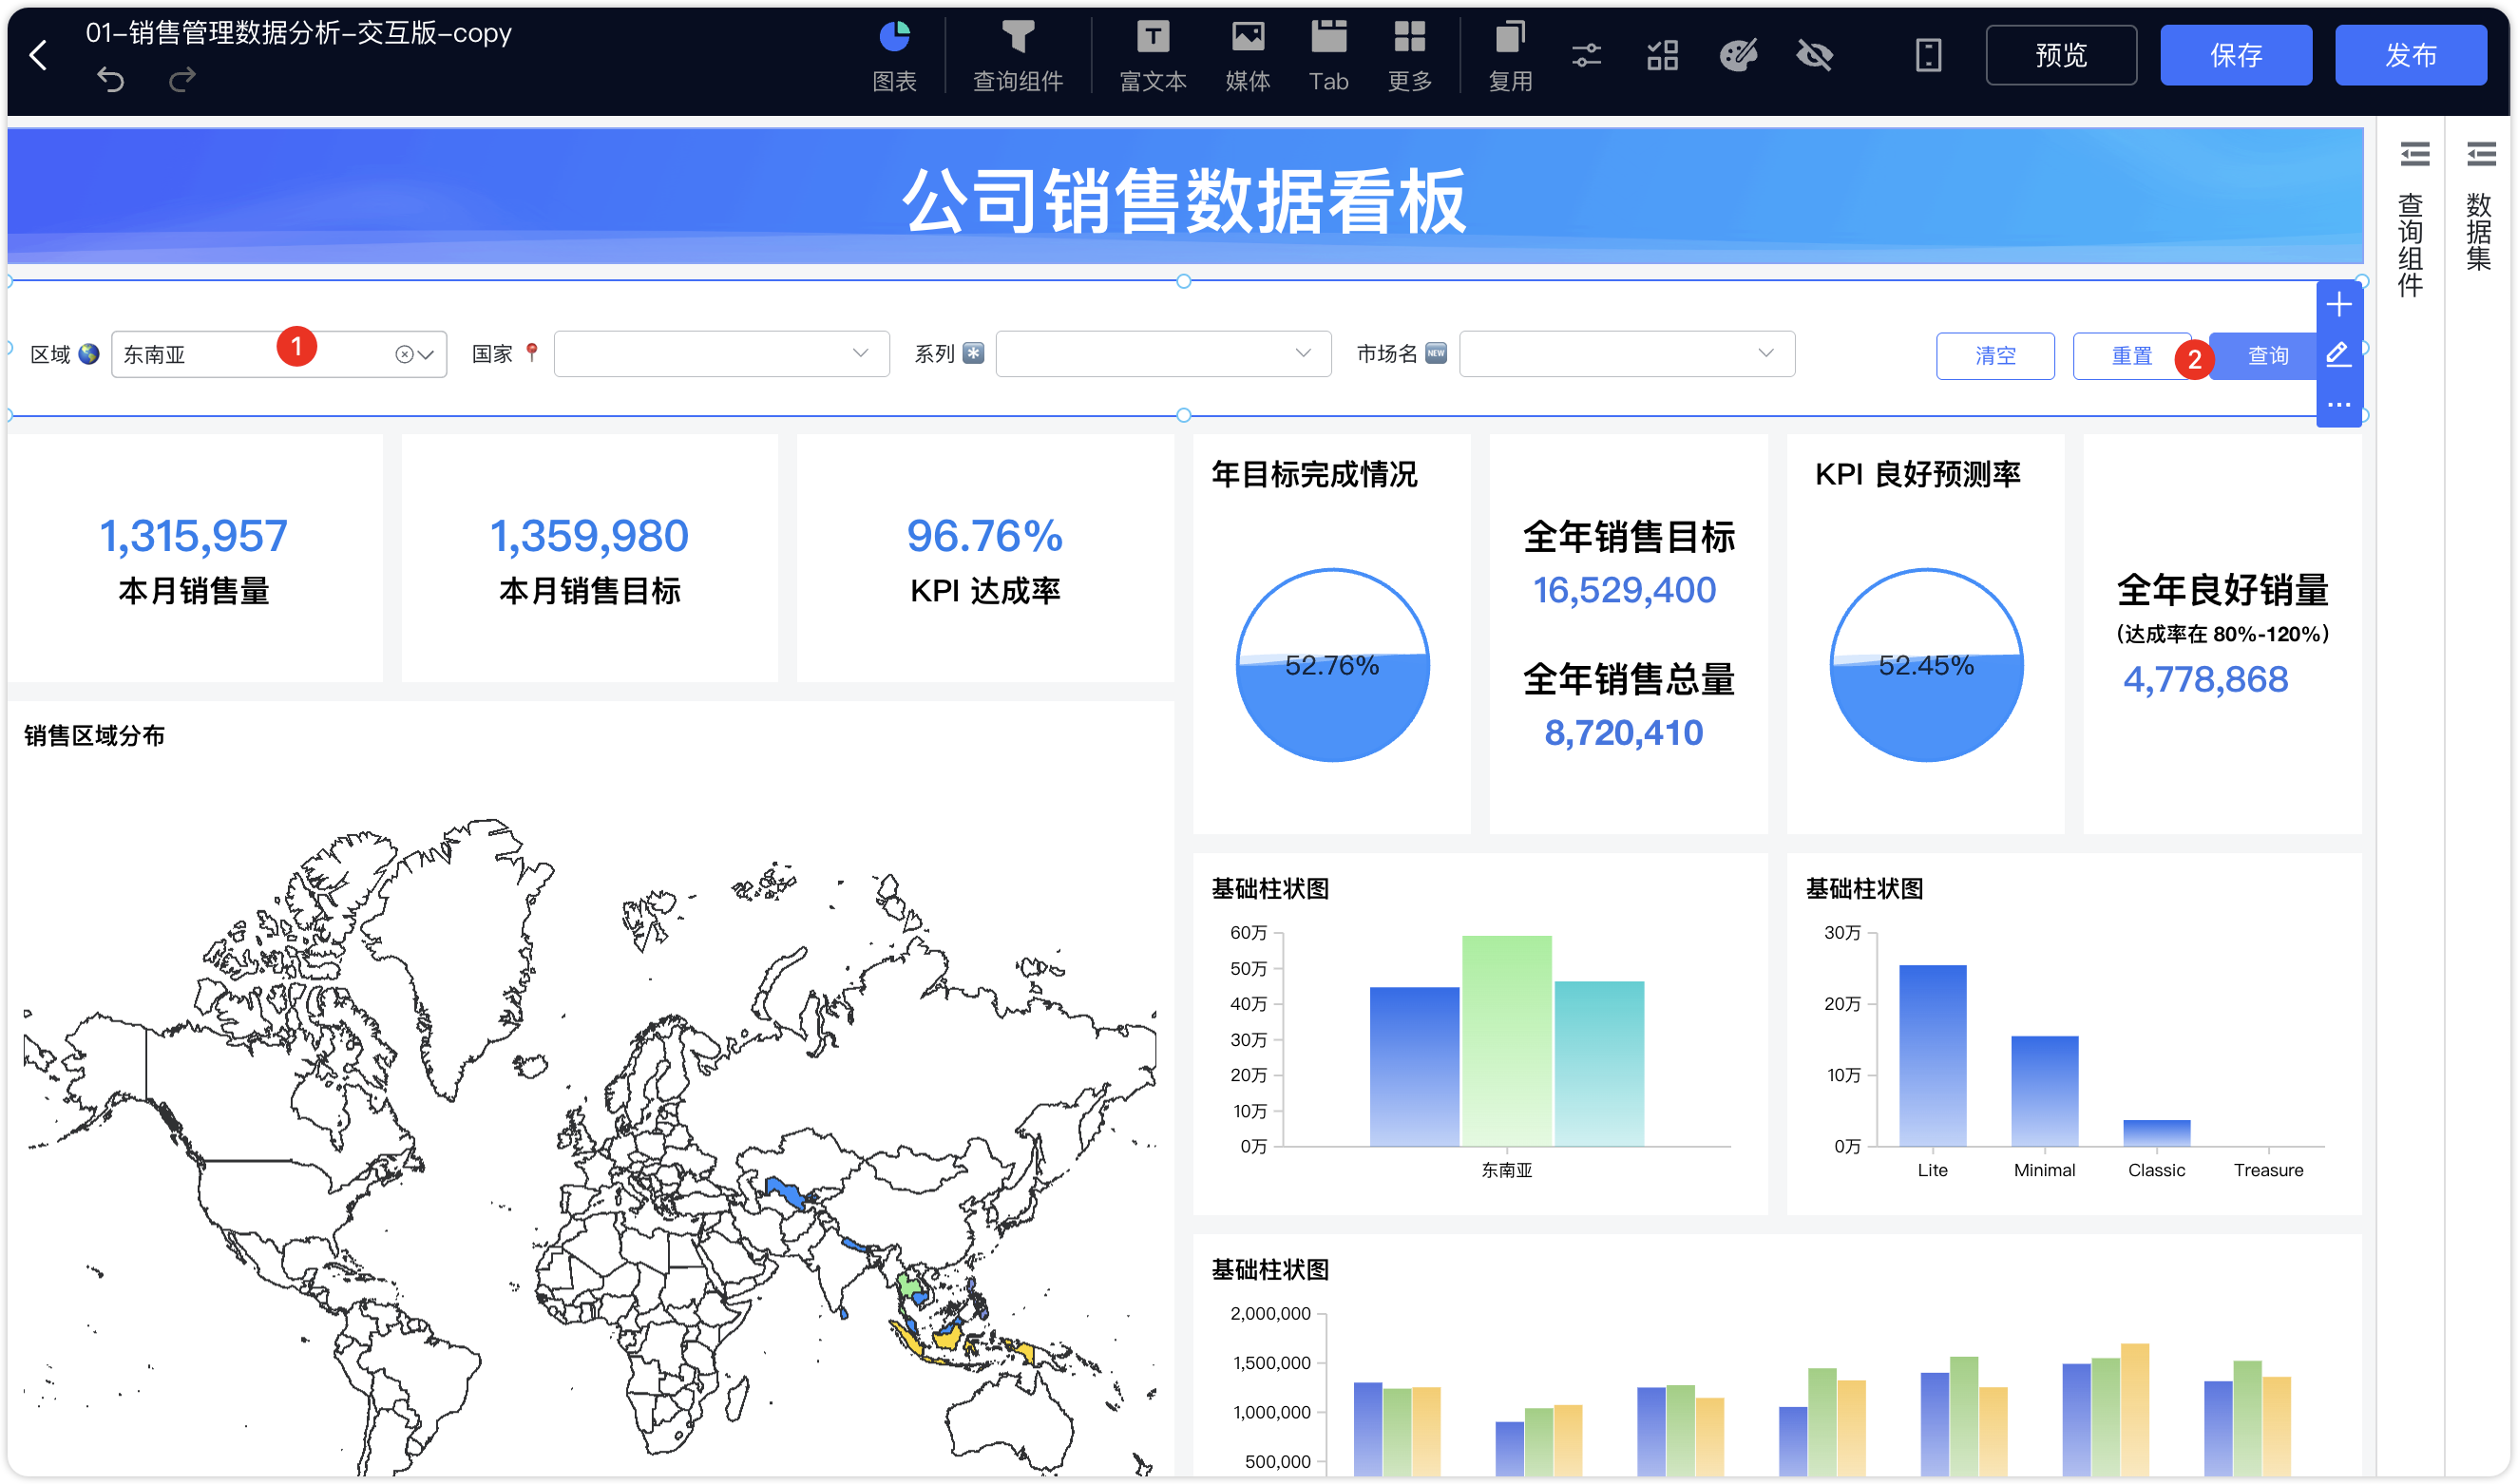Open the 国家 dropdown
The width and height of the screenshot is (2518, 1484).
721,353
